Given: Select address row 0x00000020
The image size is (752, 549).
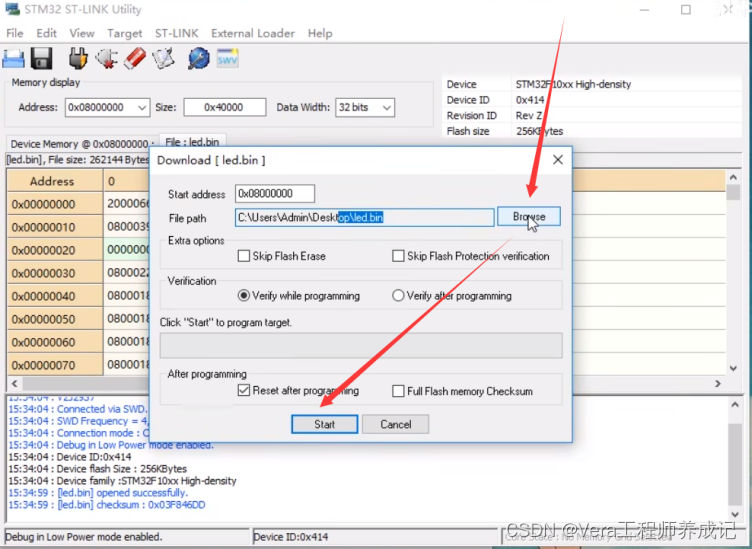Looking at the screenshot, I should [x=55, y=250].
